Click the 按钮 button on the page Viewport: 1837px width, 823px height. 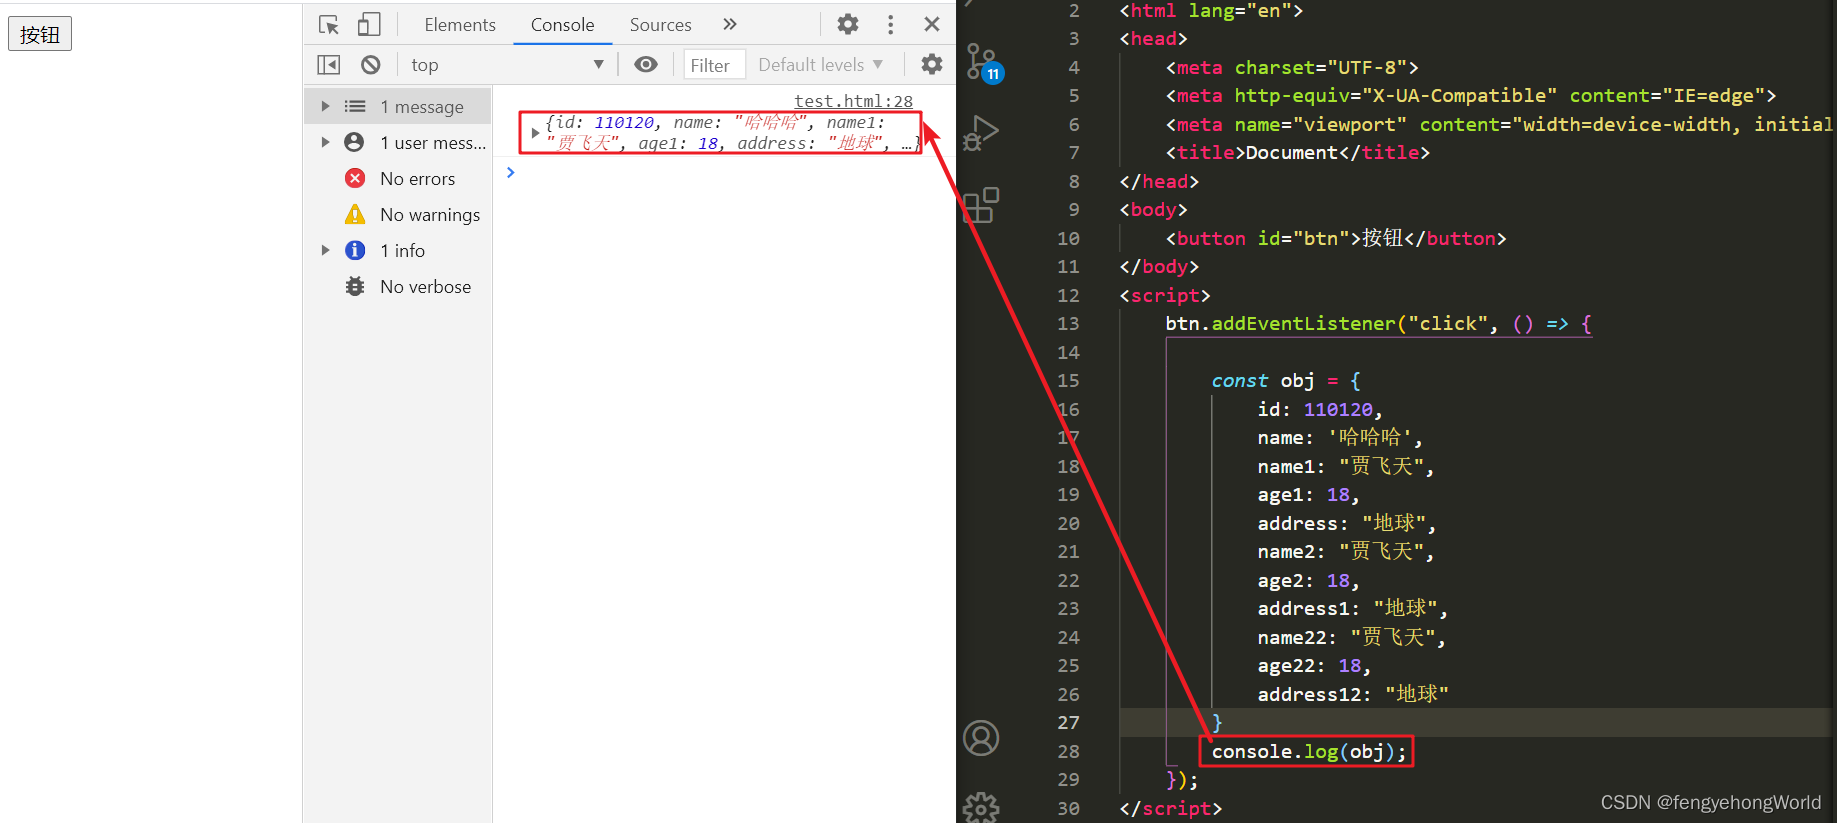coord(40,34)
